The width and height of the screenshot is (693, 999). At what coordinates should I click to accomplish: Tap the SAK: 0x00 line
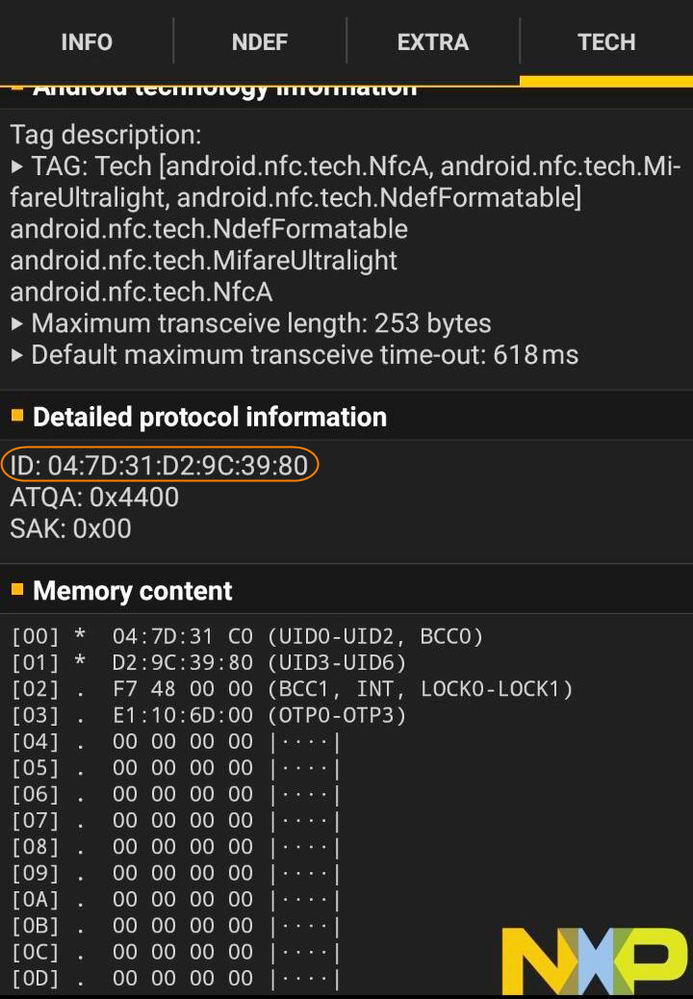(71, 528)
